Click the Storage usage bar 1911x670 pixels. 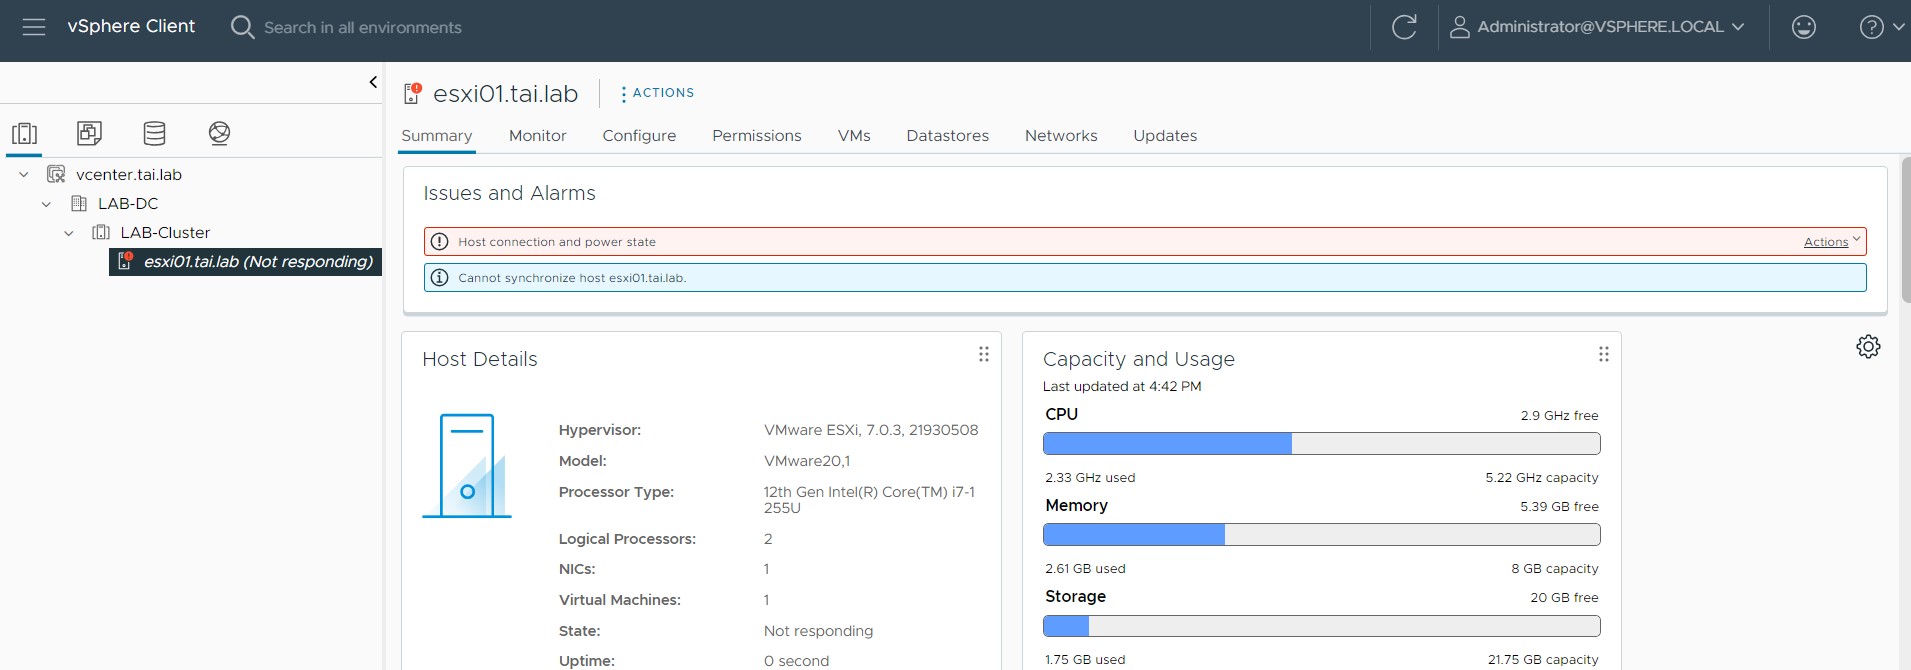[x=1321, y=626]
